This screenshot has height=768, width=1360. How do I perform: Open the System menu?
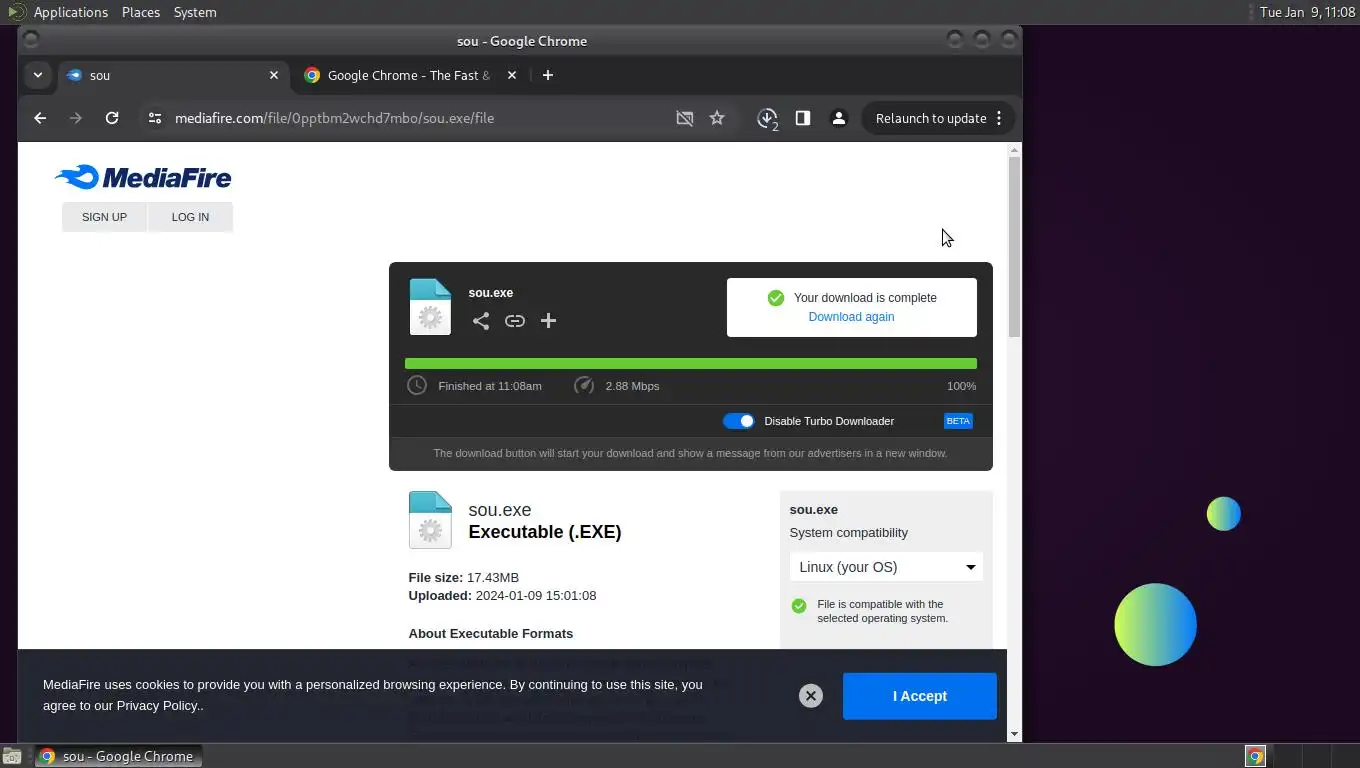(x=195, y=12)
